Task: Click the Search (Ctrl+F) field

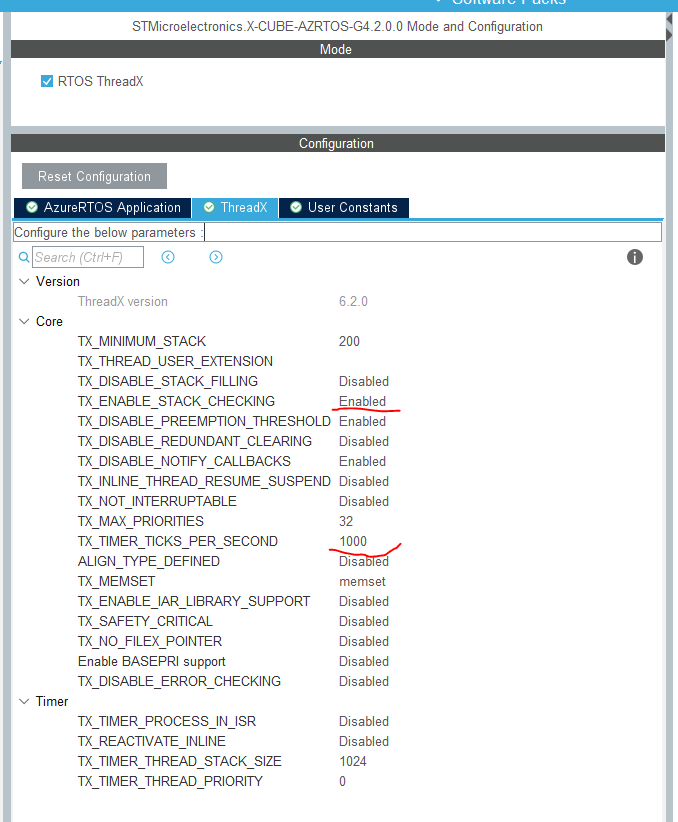Action: click(88, 257)
